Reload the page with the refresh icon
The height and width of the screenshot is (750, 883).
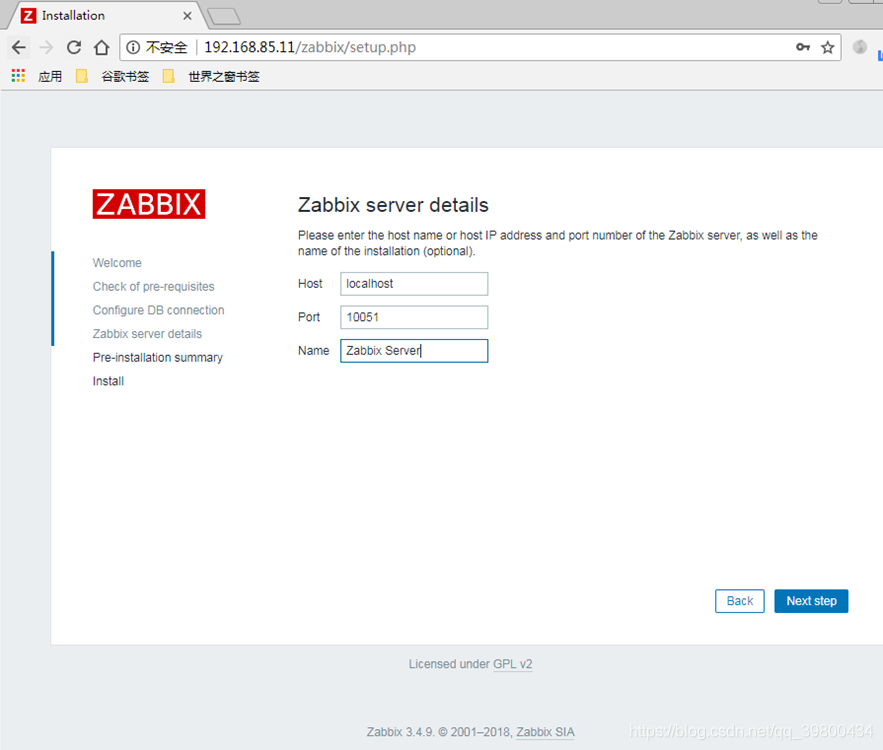click(74, 47)
